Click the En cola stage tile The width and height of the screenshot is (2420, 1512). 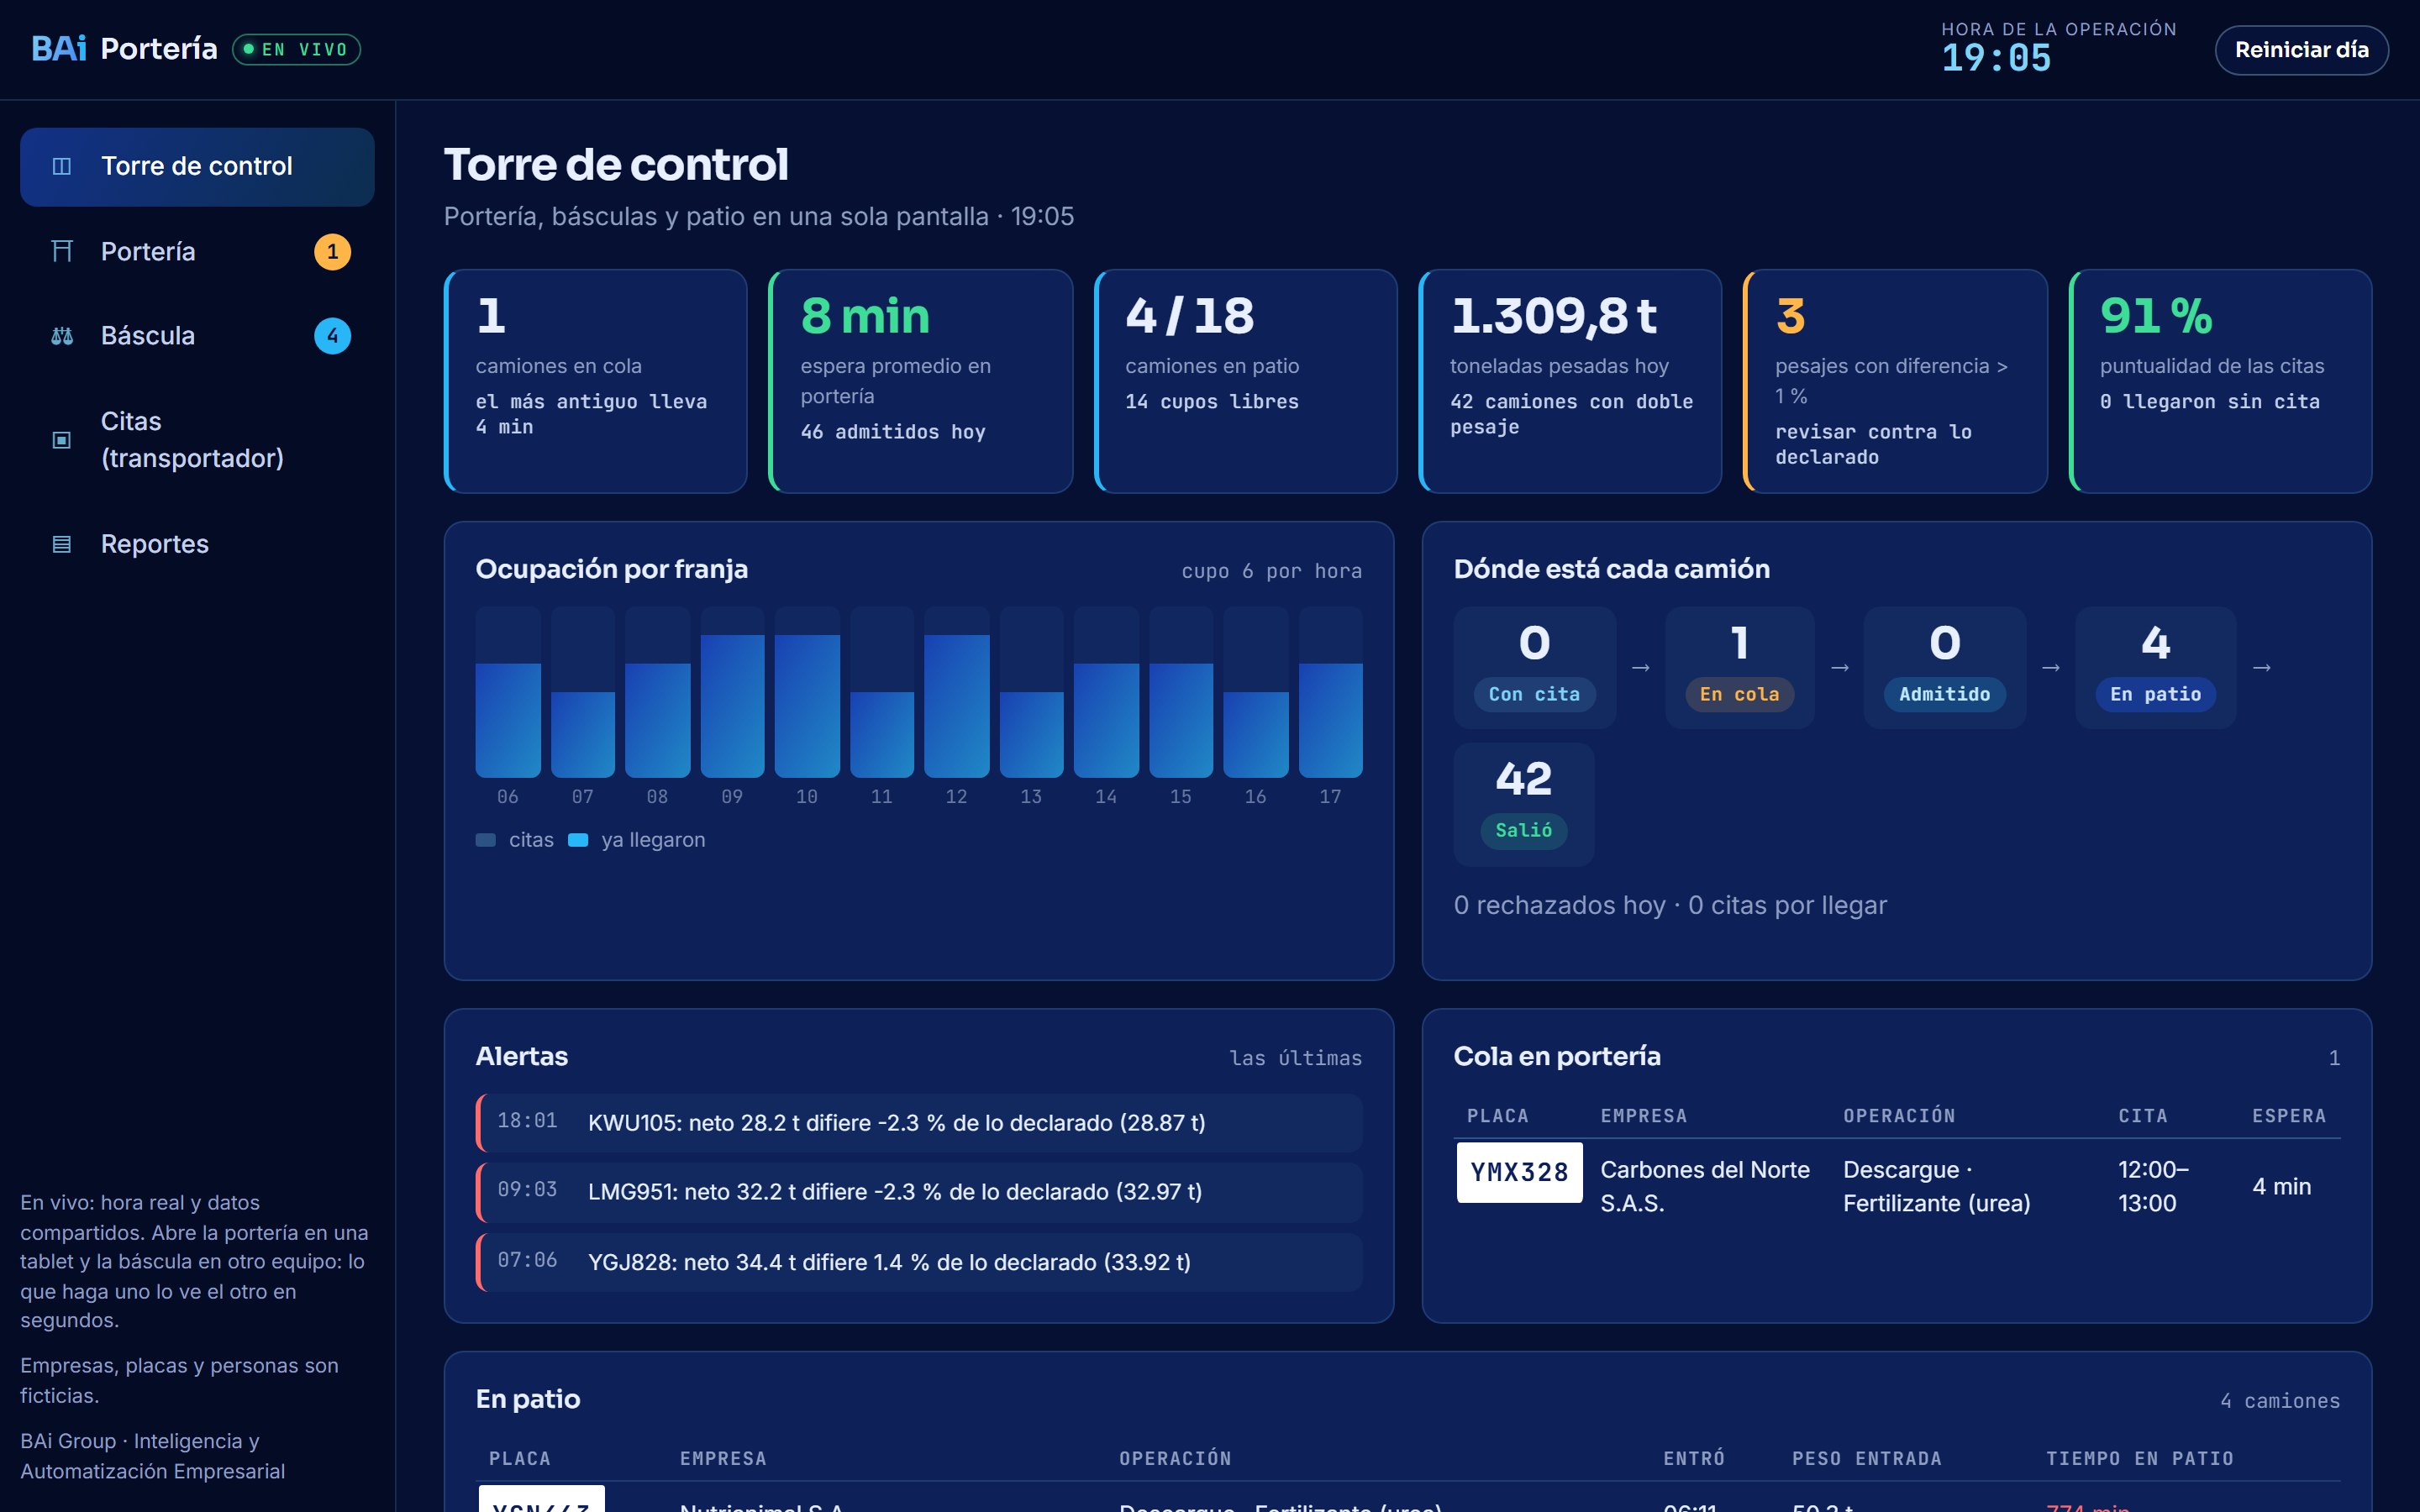tap(1740, 667)
